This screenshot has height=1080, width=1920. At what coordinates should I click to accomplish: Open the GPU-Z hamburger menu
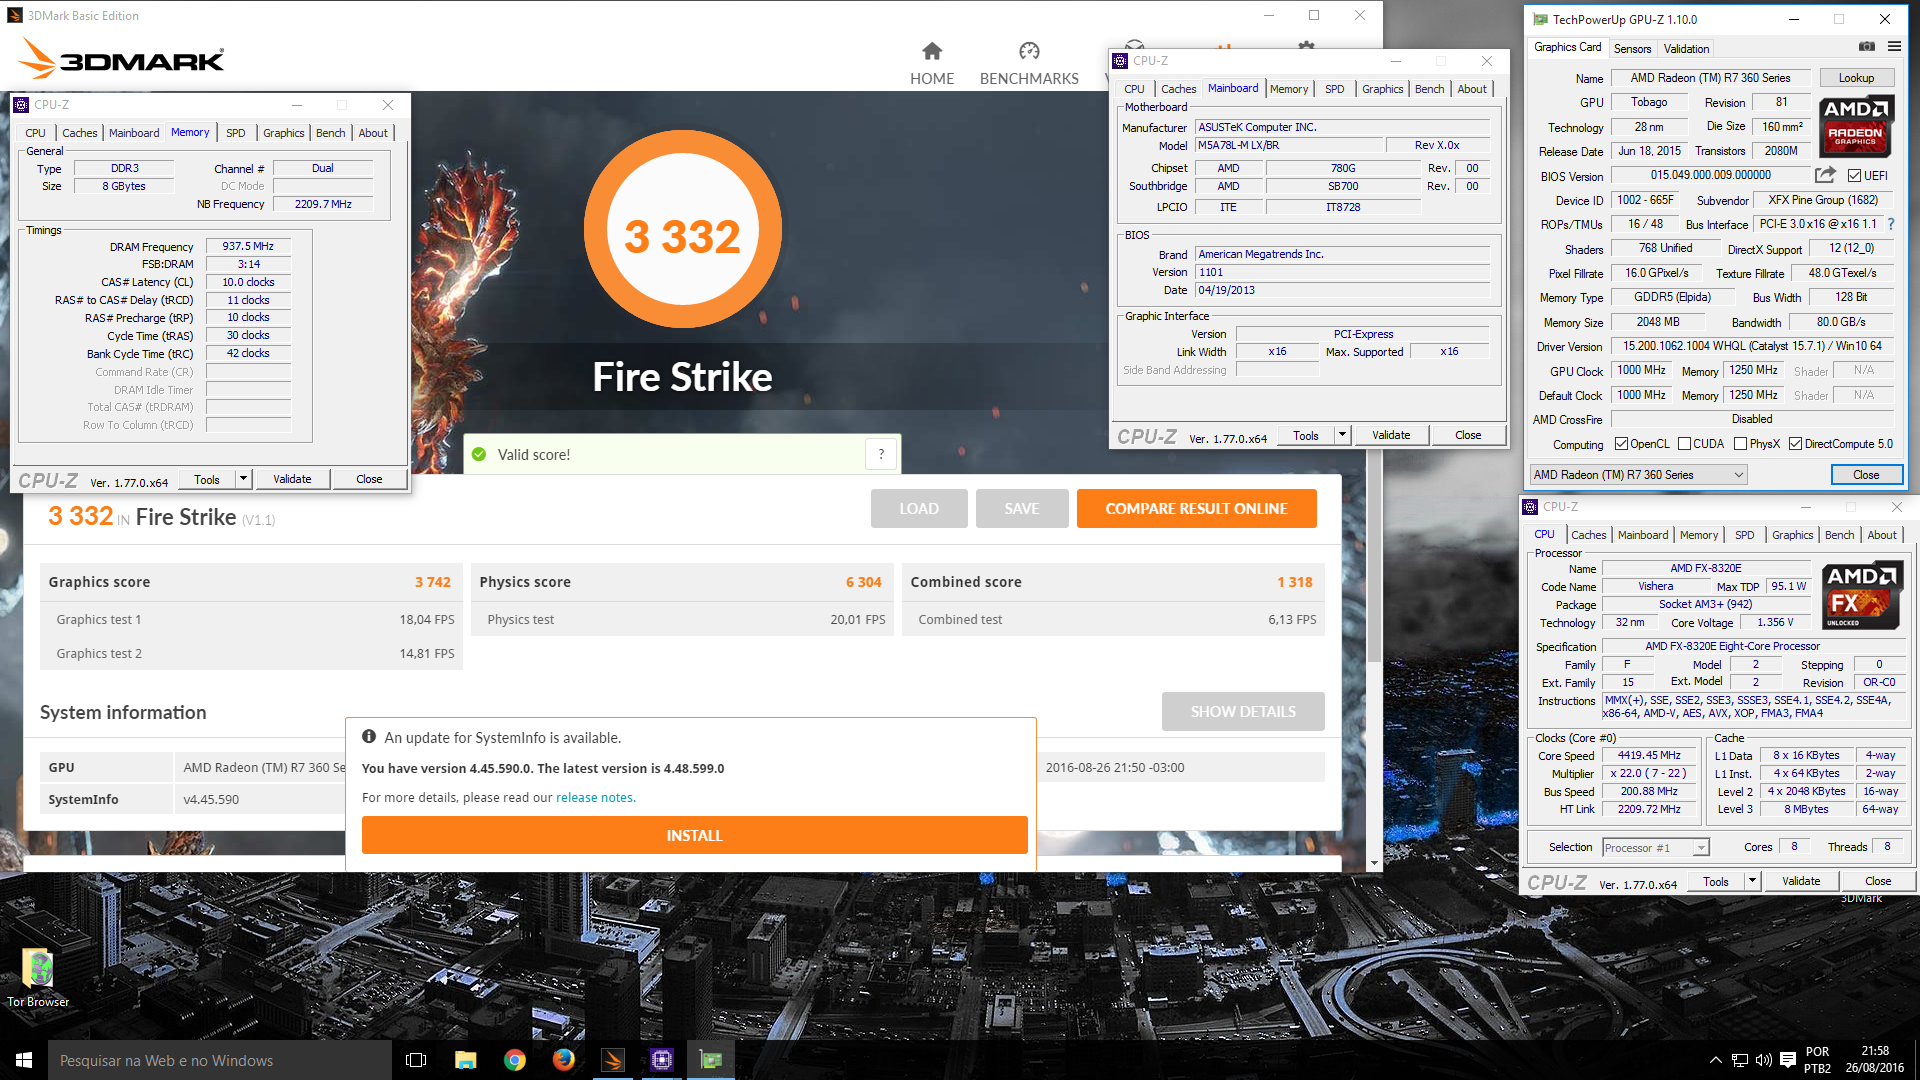[x=1894, y=47]
